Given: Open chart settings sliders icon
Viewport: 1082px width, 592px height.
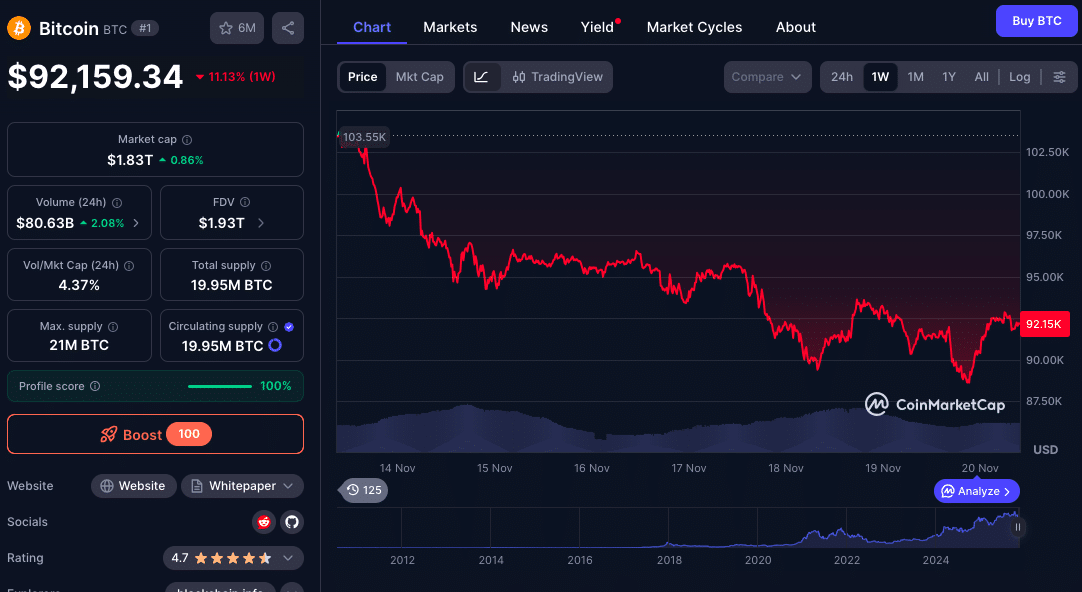Looking at the screenshot, I should [x=1059, y=77].
